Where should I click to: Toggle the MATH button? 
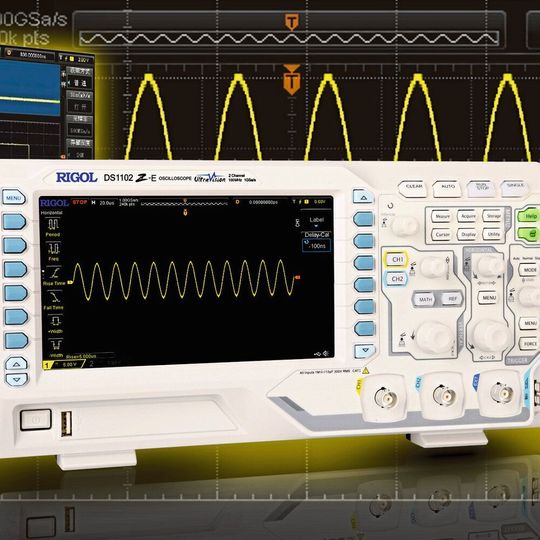click(425, 299)
